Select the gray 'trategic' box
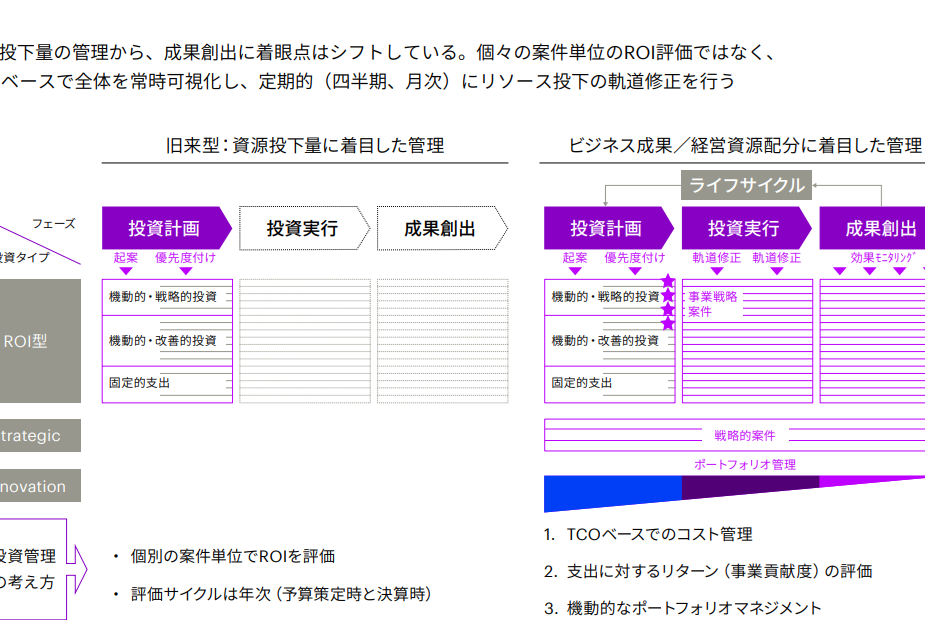This screenshot has width=925, height=620. tap(40, 435)
